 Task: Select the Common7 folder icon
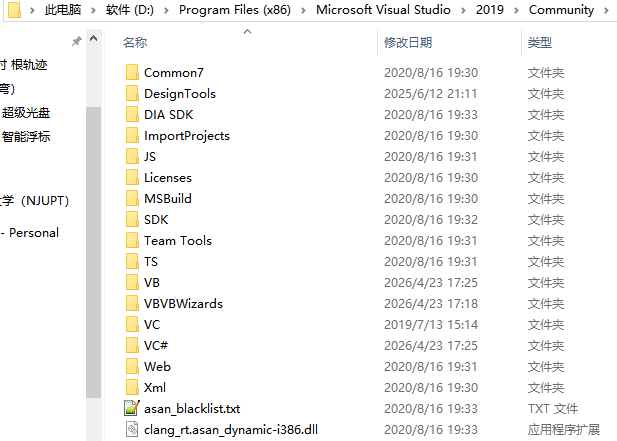tap(132, 72)
